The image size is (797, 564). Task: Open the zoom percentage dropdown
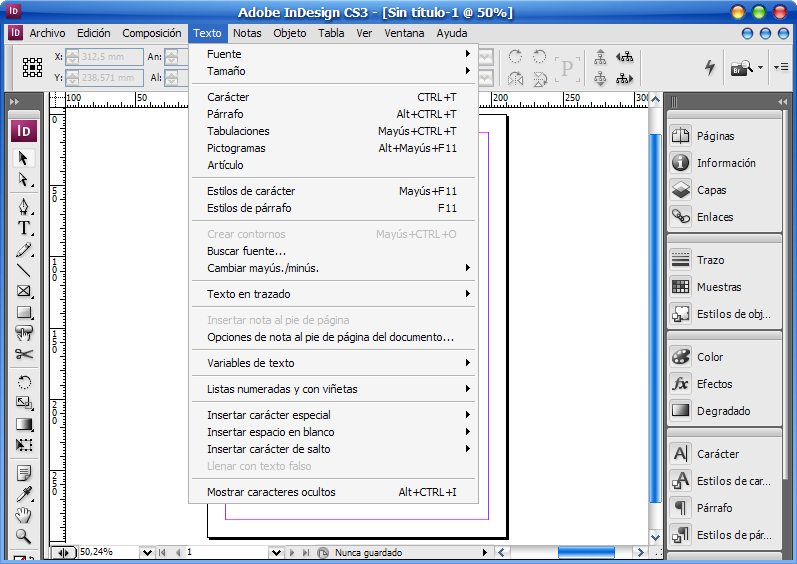point(148,552)
